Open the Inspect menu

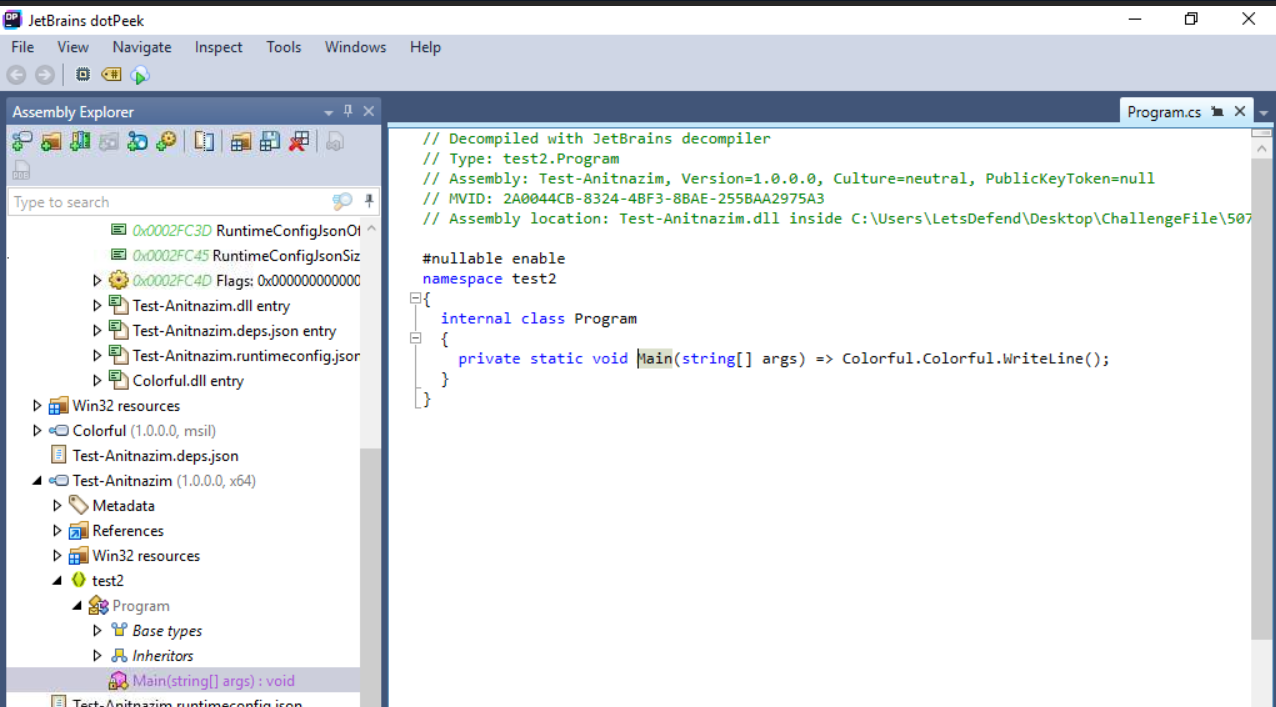click(x=218, y=47)
